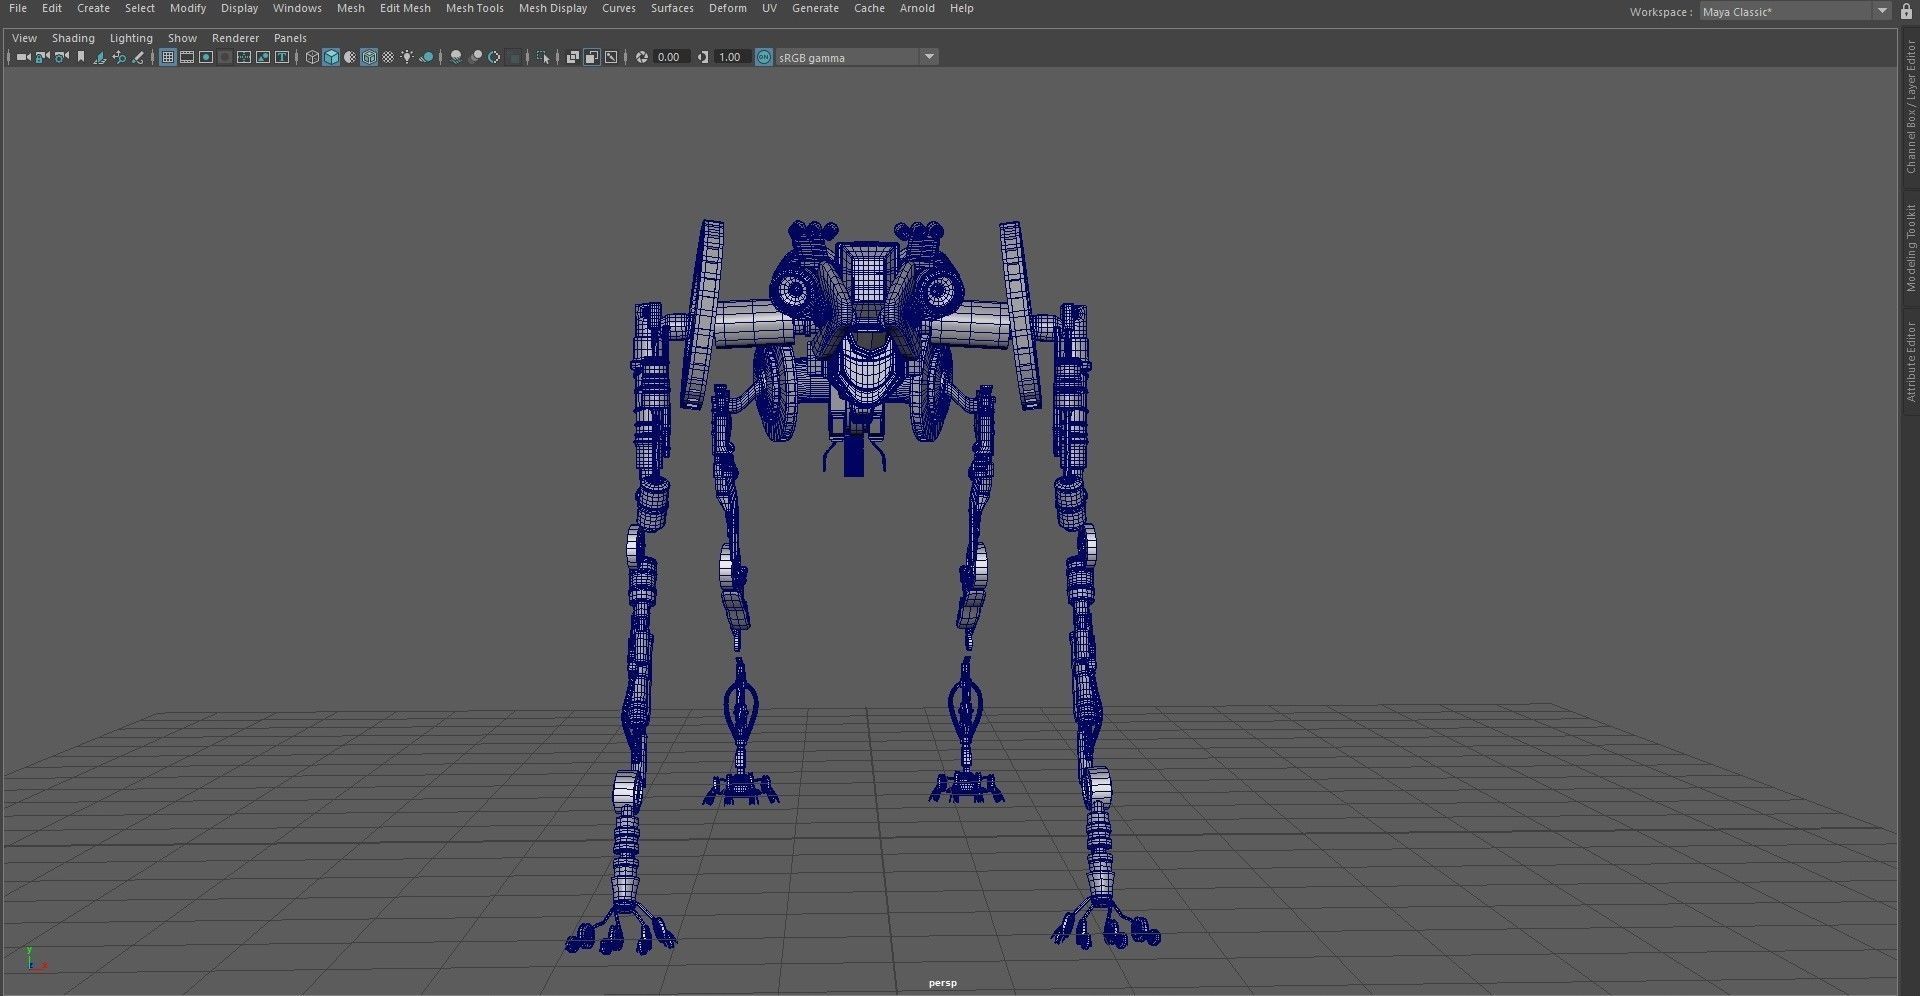Image resolution: width=1920 pixels, height=996 pixels.
Task: Click the Grease Pencil icon
Action: (x=138, y=57)
